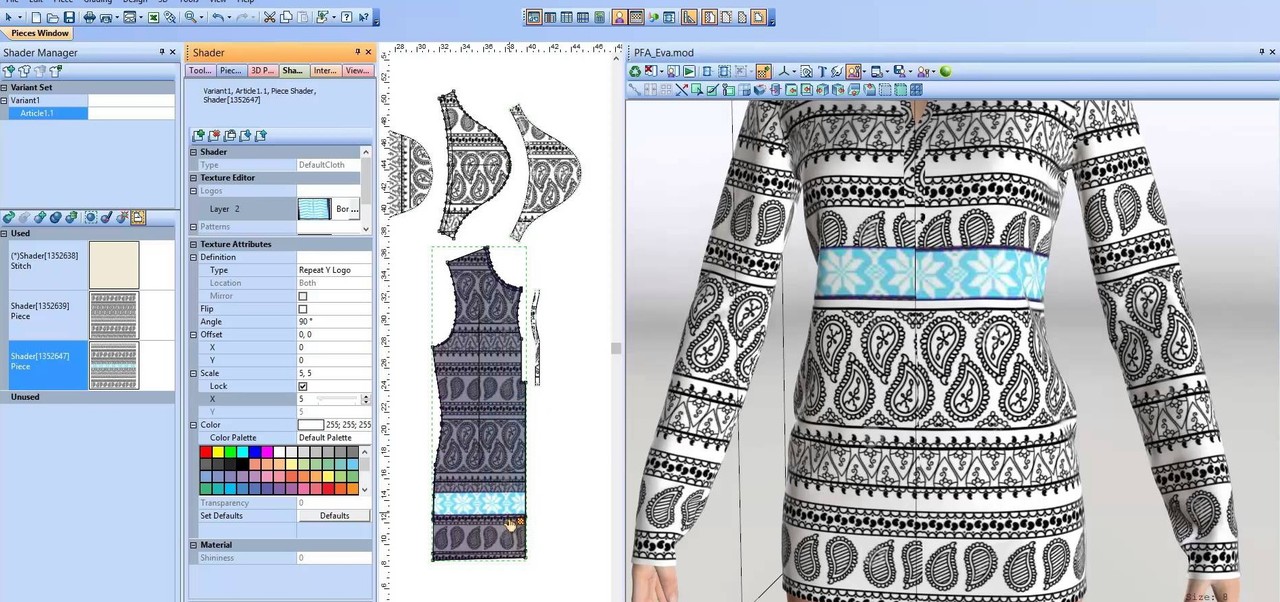Uncheck the Scale Lock checkbox
Image resolution: width=1280 pixels, height=602 pixels.
303,386
